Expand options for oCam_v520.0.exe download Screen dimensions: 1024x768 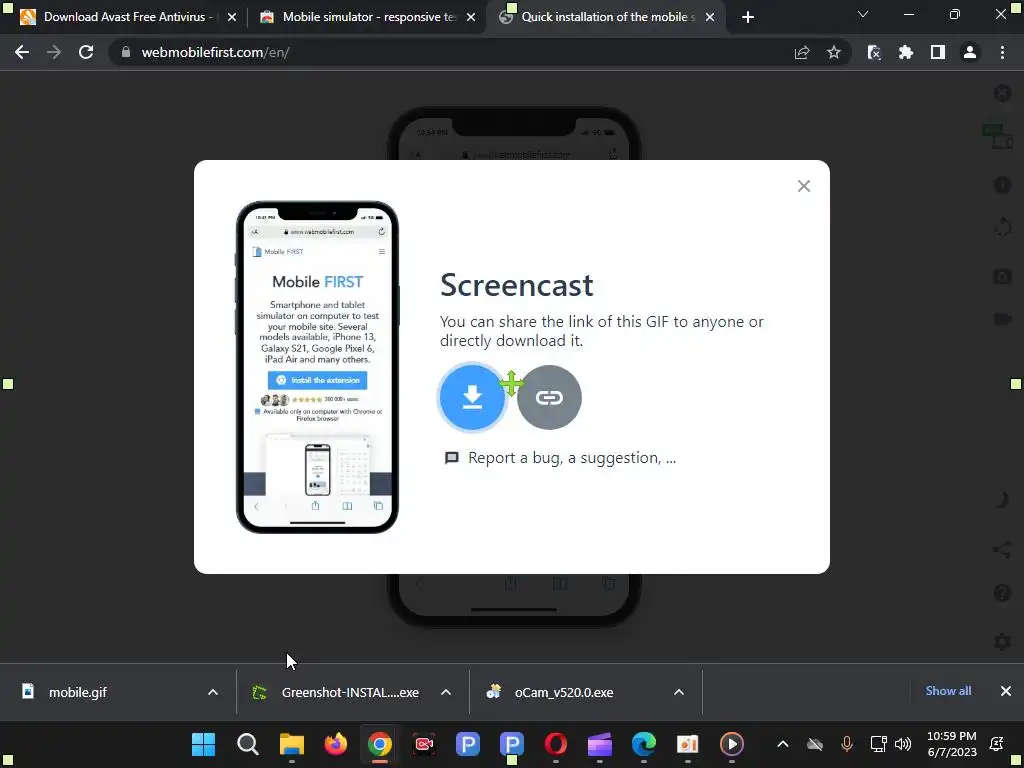679,692
